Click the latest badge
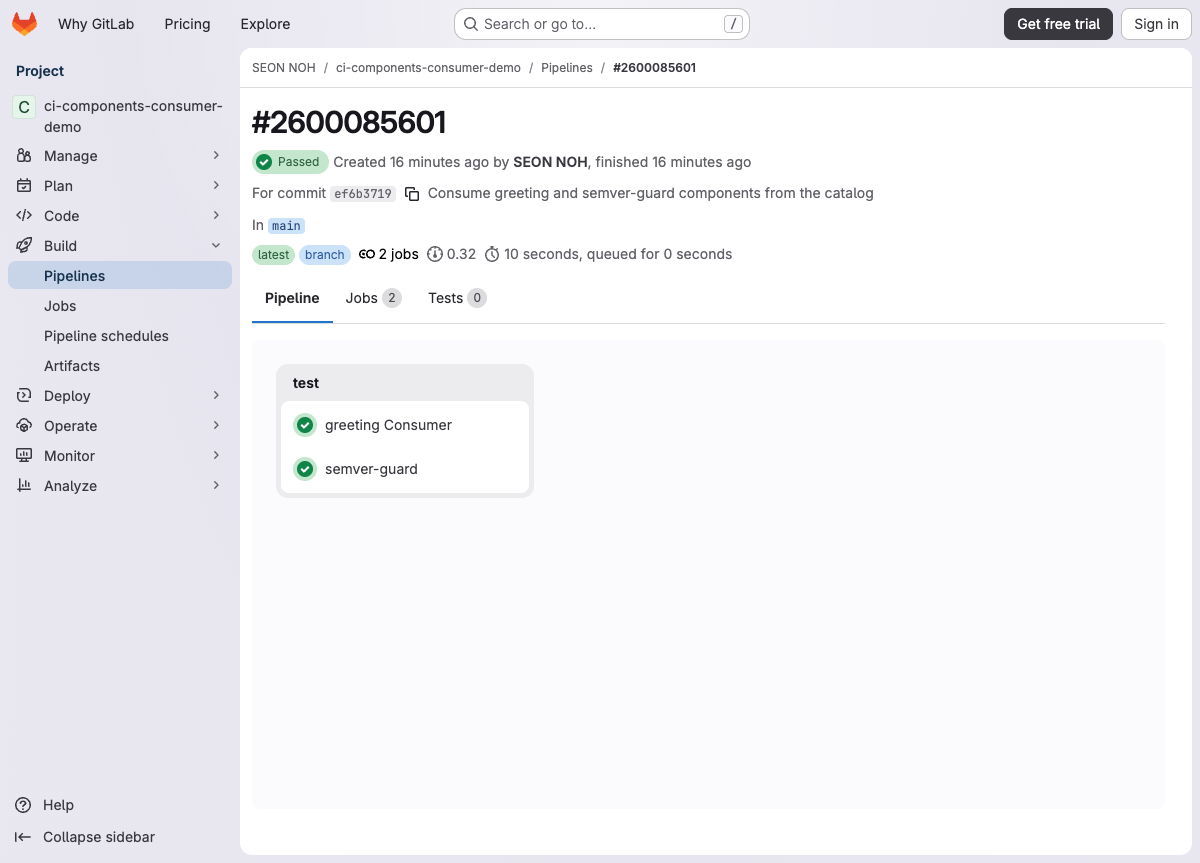Viewport: 1200px width, 863px height. (273, 255)
